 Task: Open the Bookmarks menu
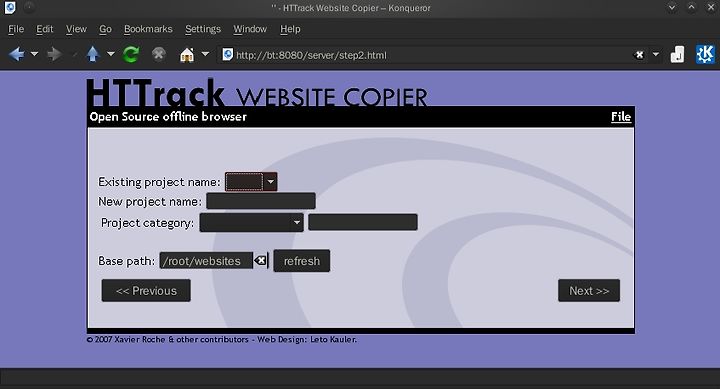(x=148, y=29)
